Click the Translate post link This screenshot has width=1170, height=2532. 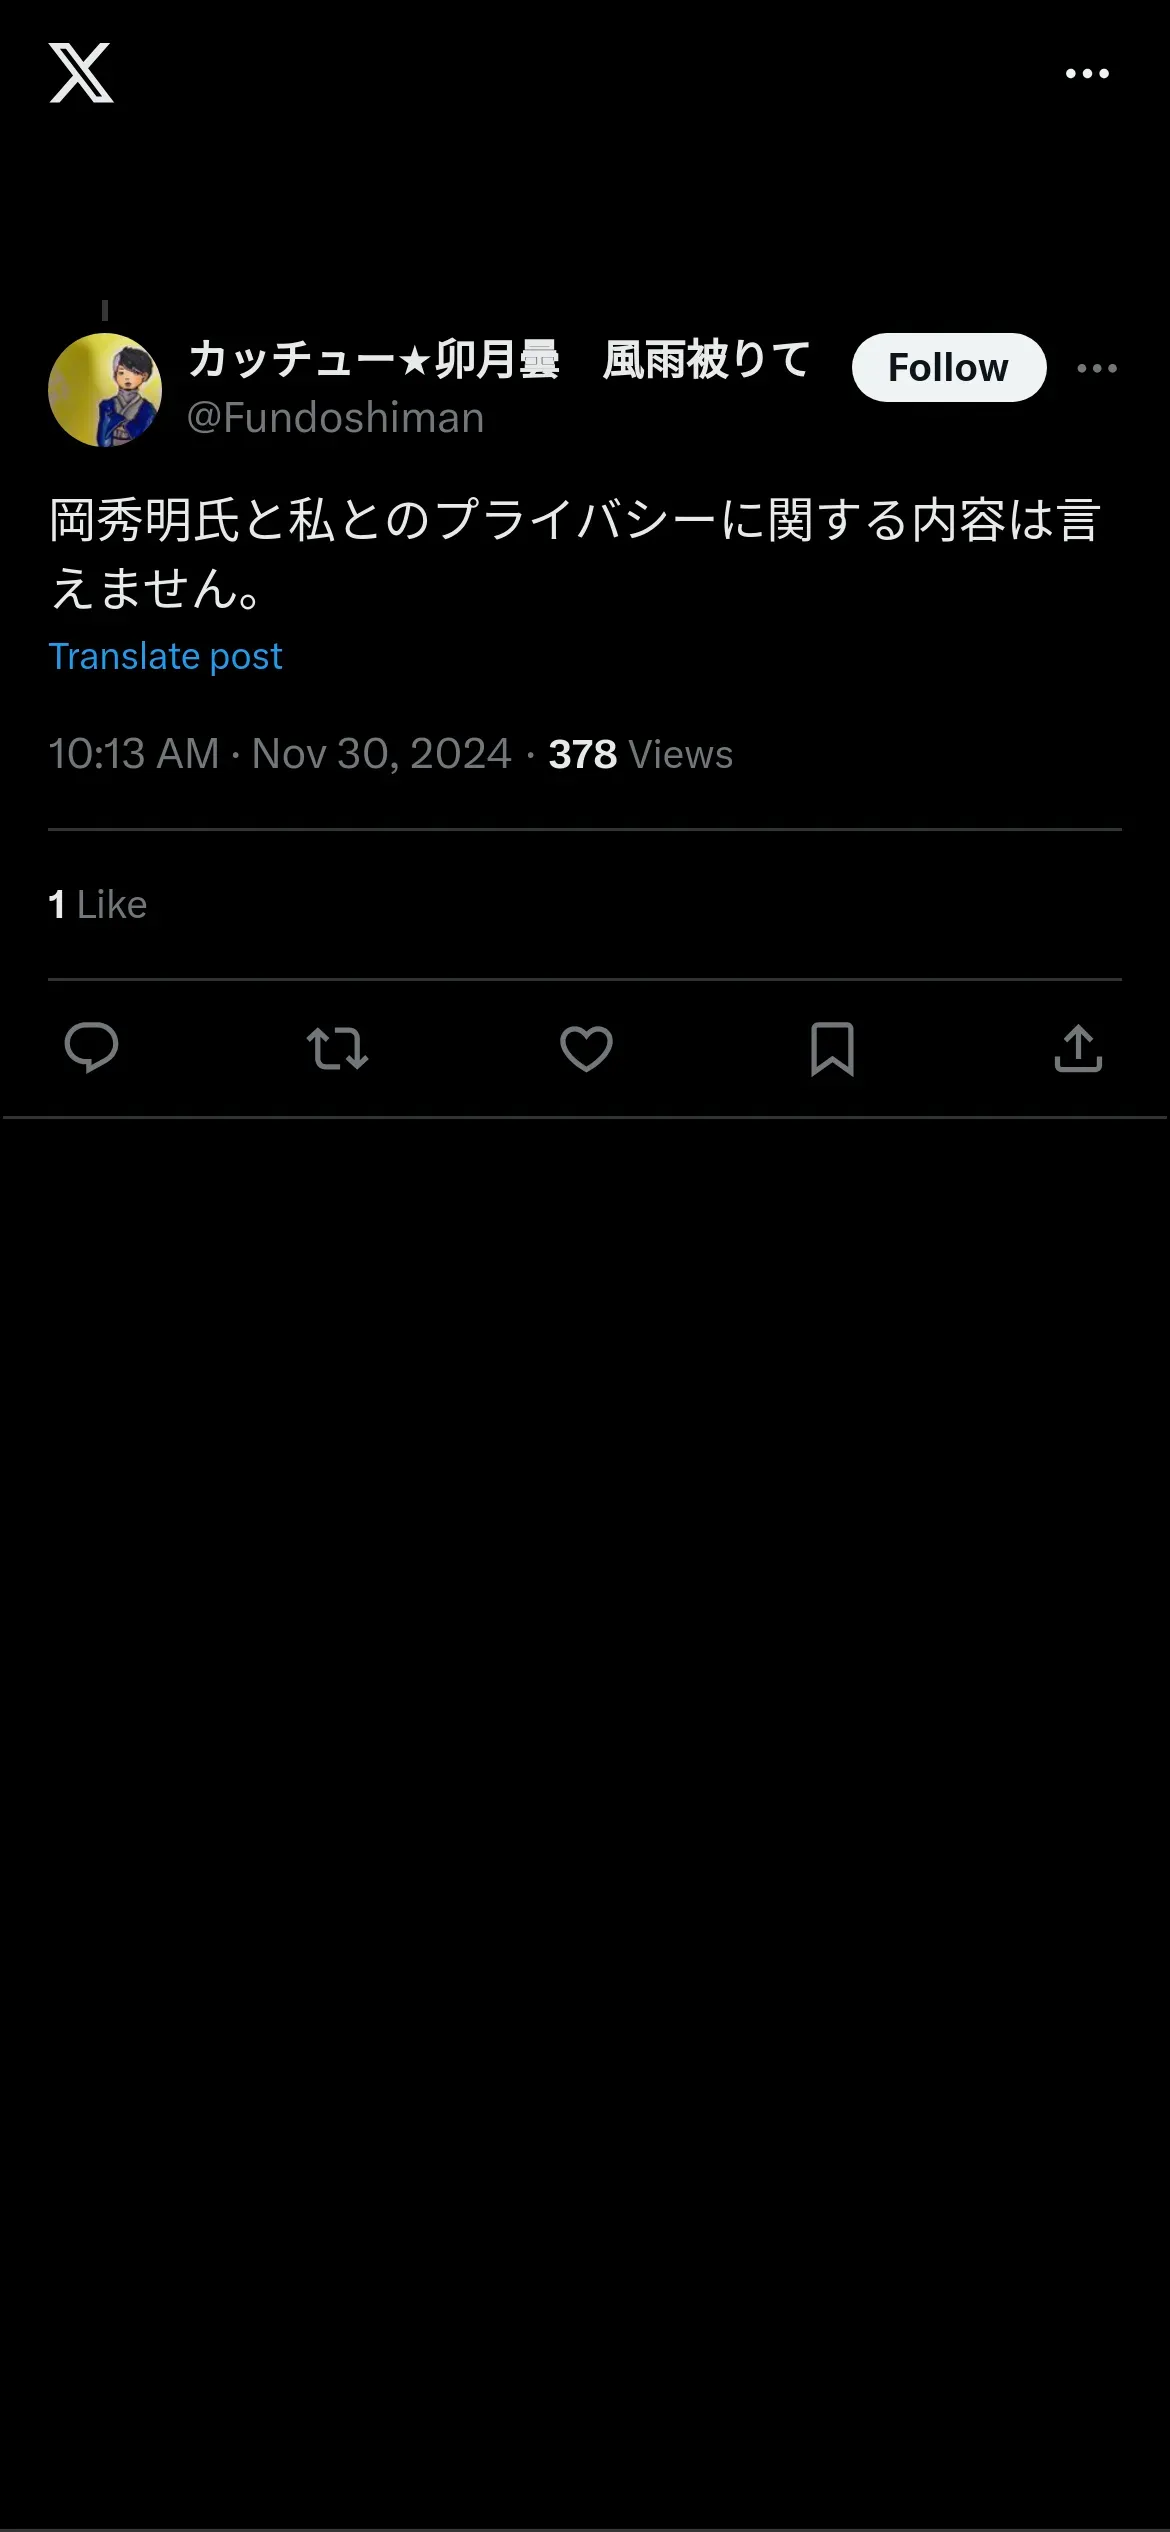166,657
